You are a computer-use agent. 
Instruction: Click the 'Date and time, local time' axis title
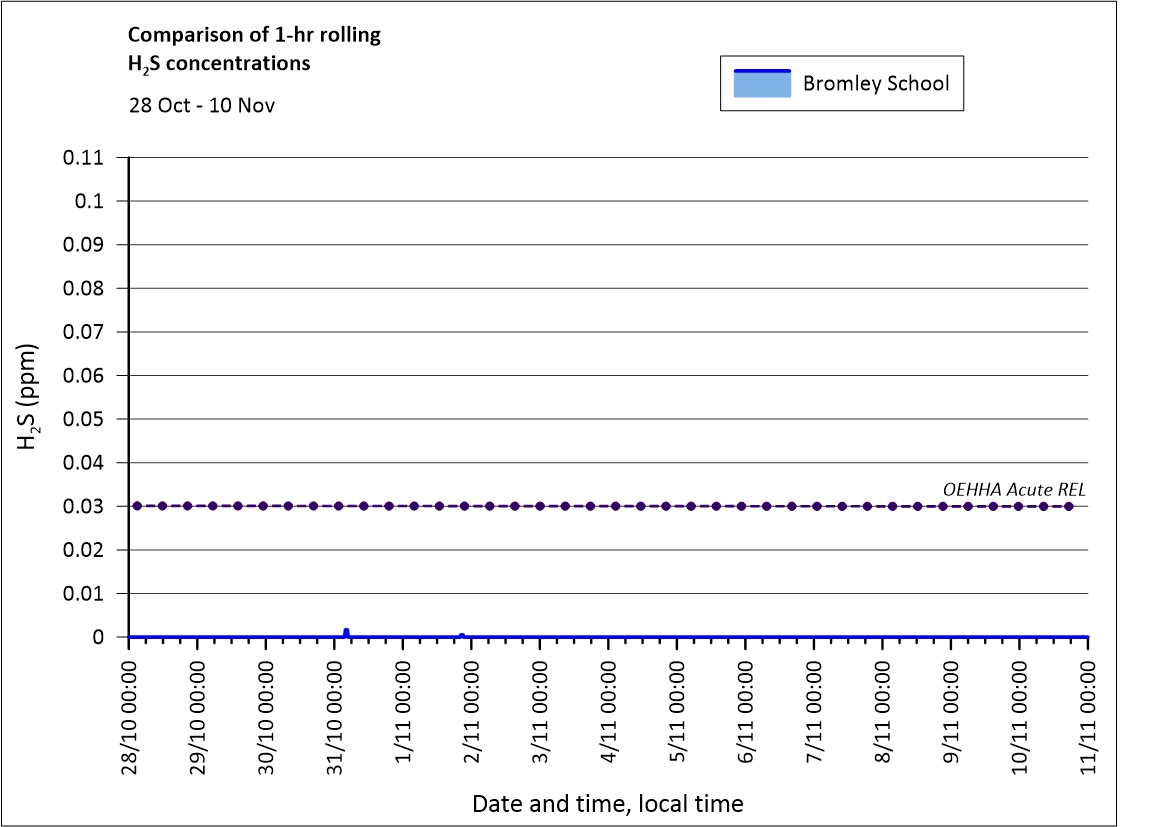pos(607,803)
